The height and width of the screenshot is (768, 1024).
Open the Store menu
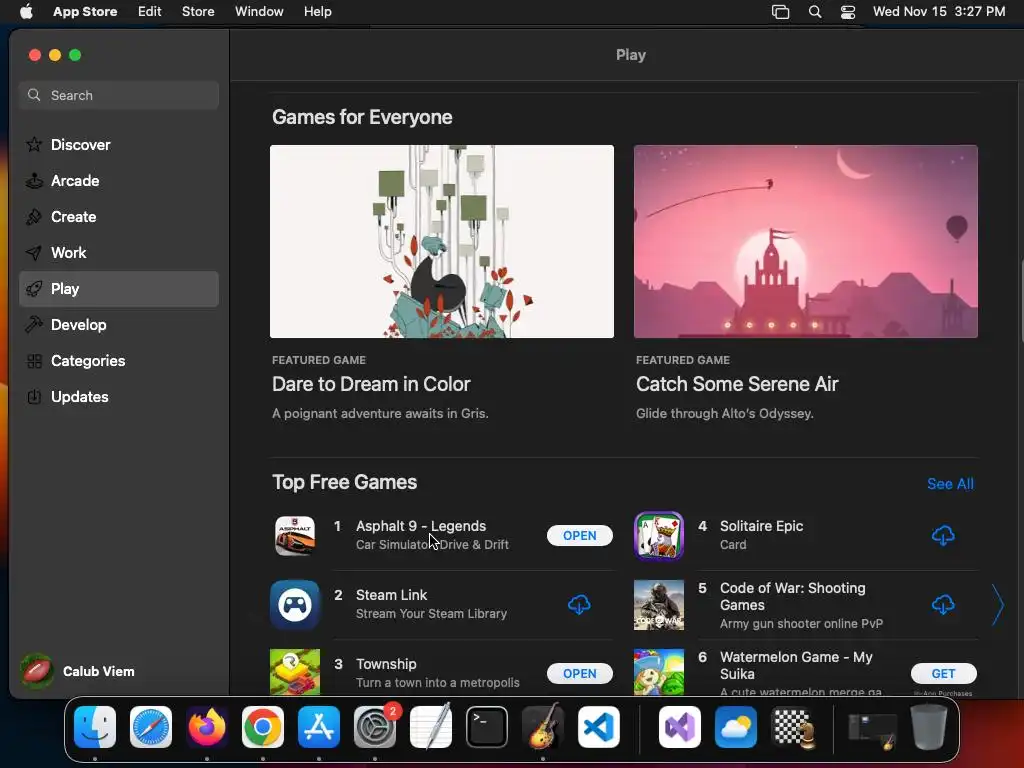[x=198, y=12]
